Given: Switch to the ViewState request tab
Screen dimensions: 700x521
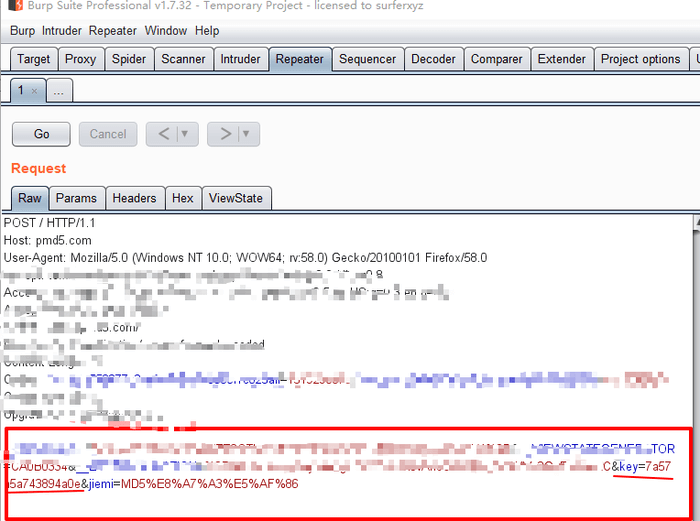Looking at the screenshot, I should 236,198.
